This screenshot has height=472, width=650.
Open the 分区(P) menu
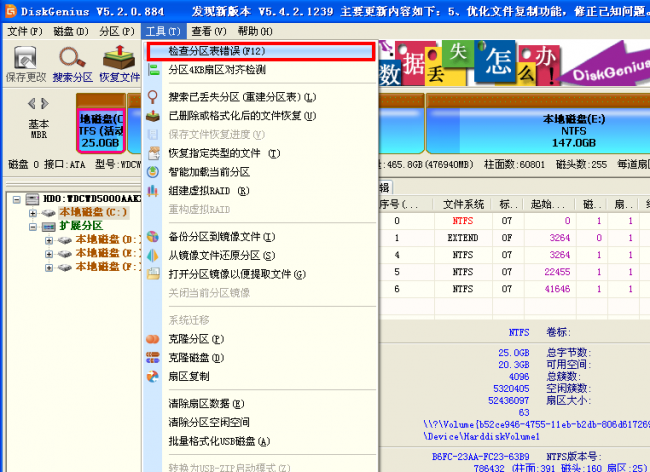[117, 31]
